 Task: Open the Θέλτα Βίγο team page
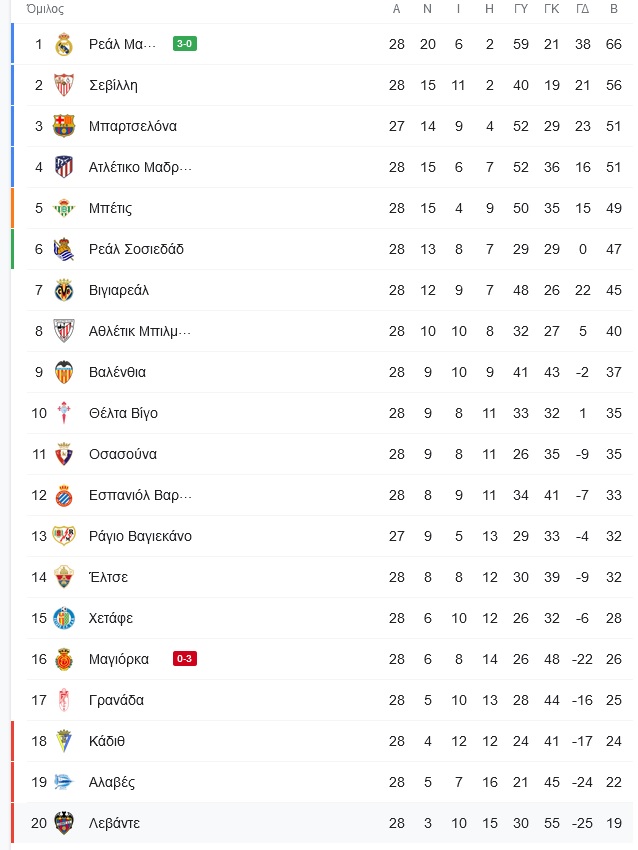[123, 413]
